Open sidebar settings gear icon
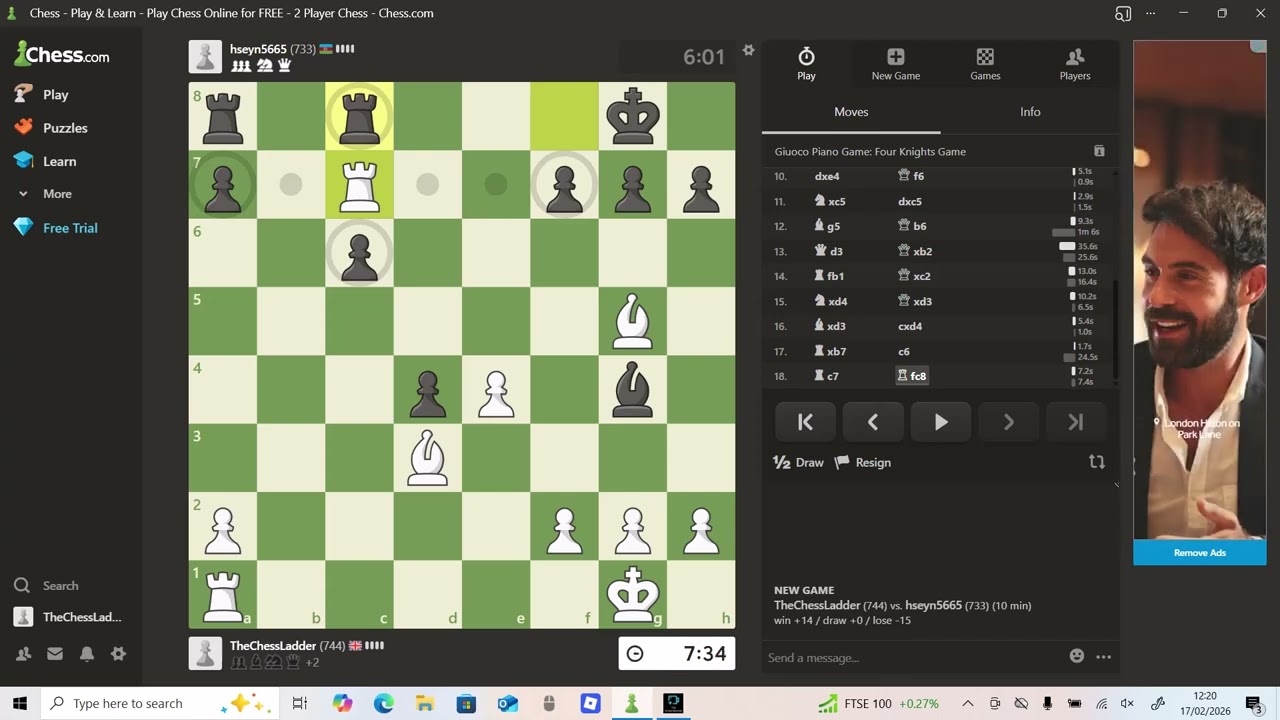The image size is (1280, 720). pyautogui.click(x=118, y=654)
